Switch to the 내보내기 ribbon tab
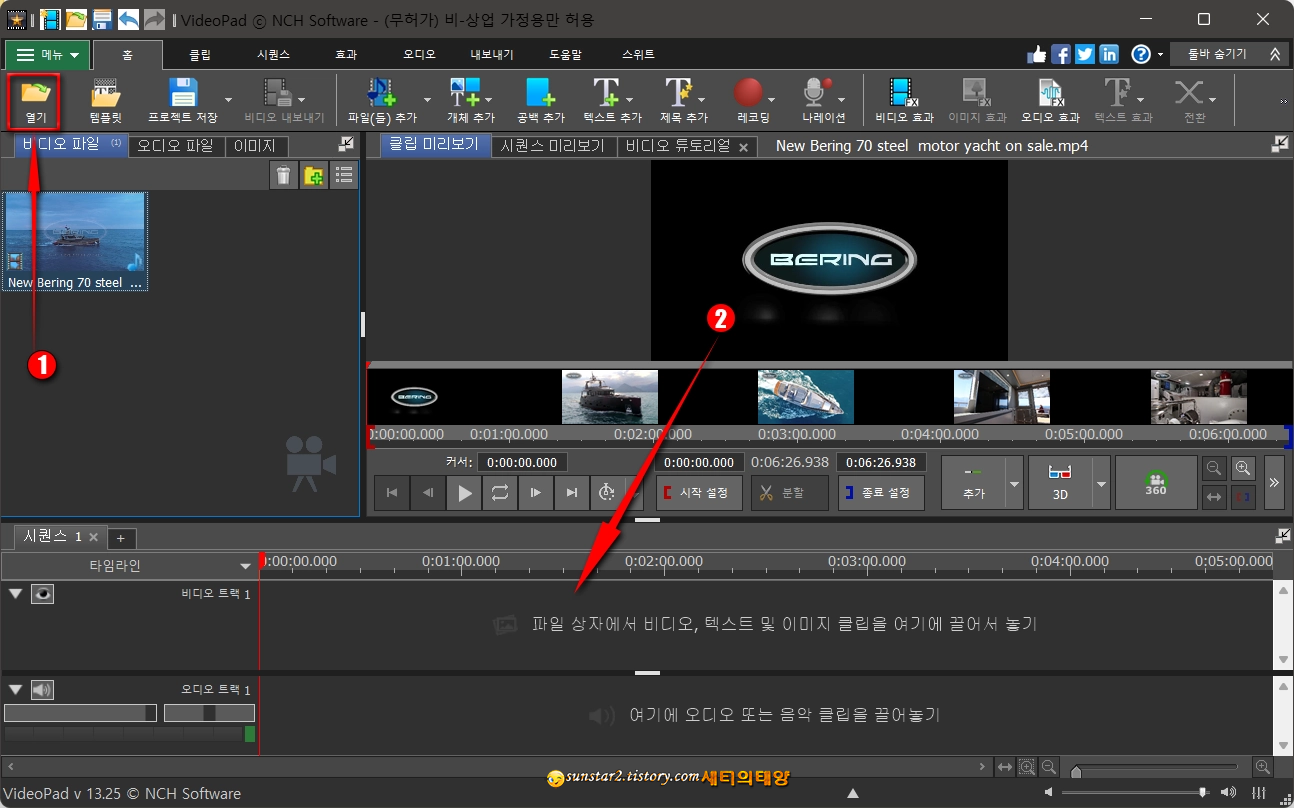This screenshot has width=1294, height=808. point(492,55)
